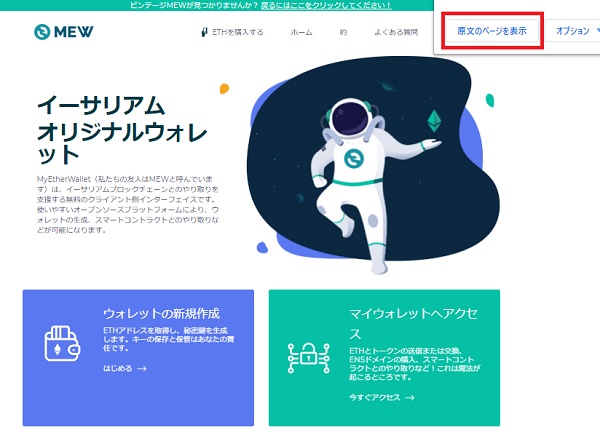
Task: Click the padlock circuit icon on the green card
Action: [x=308, y=358]
